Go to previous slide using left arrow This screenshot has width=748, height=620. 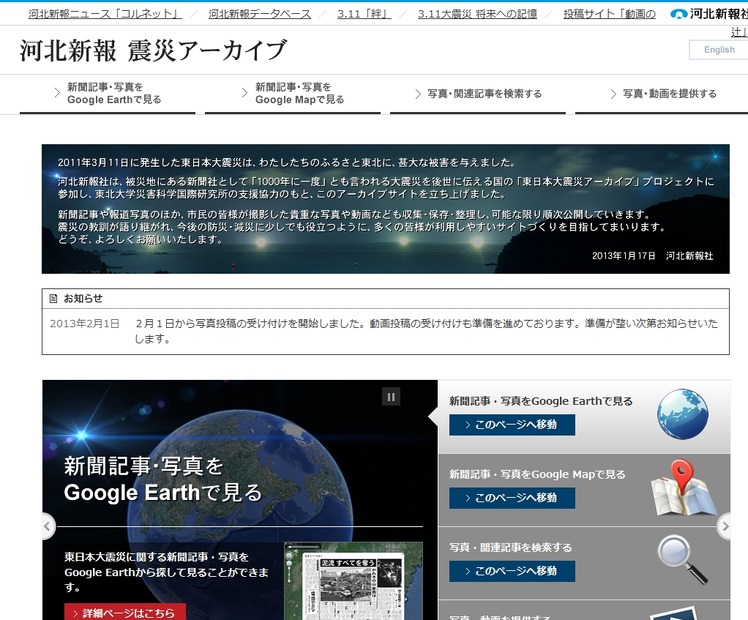48,527
